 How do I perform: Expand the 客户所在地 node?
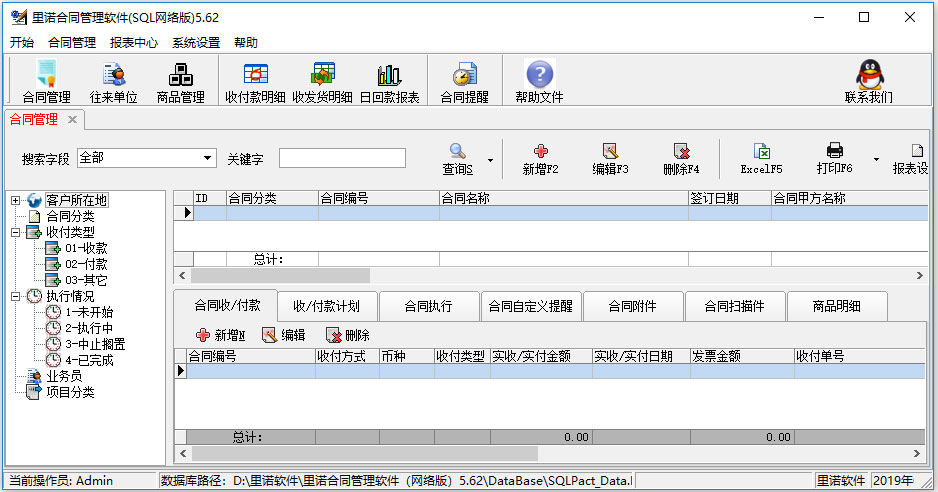pos(16,201)
